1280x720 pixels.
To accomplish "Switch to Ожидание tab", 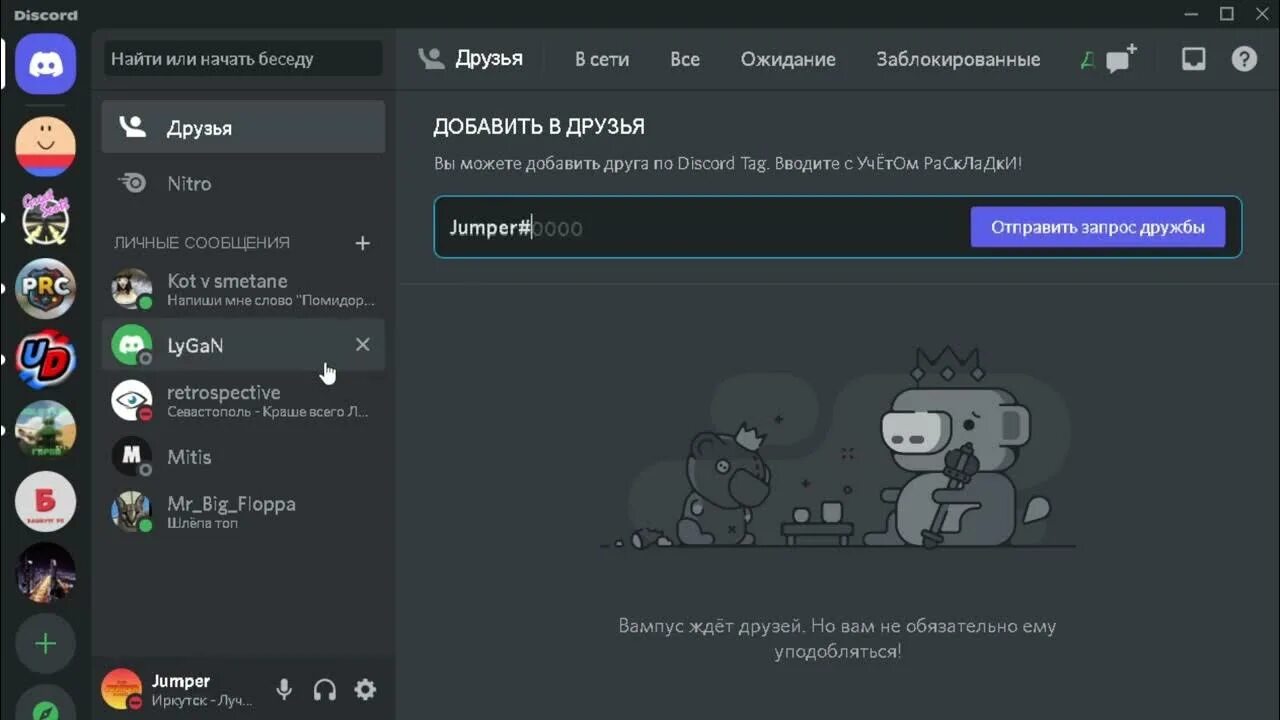I will pyautogui.click(x=788, y=59).
